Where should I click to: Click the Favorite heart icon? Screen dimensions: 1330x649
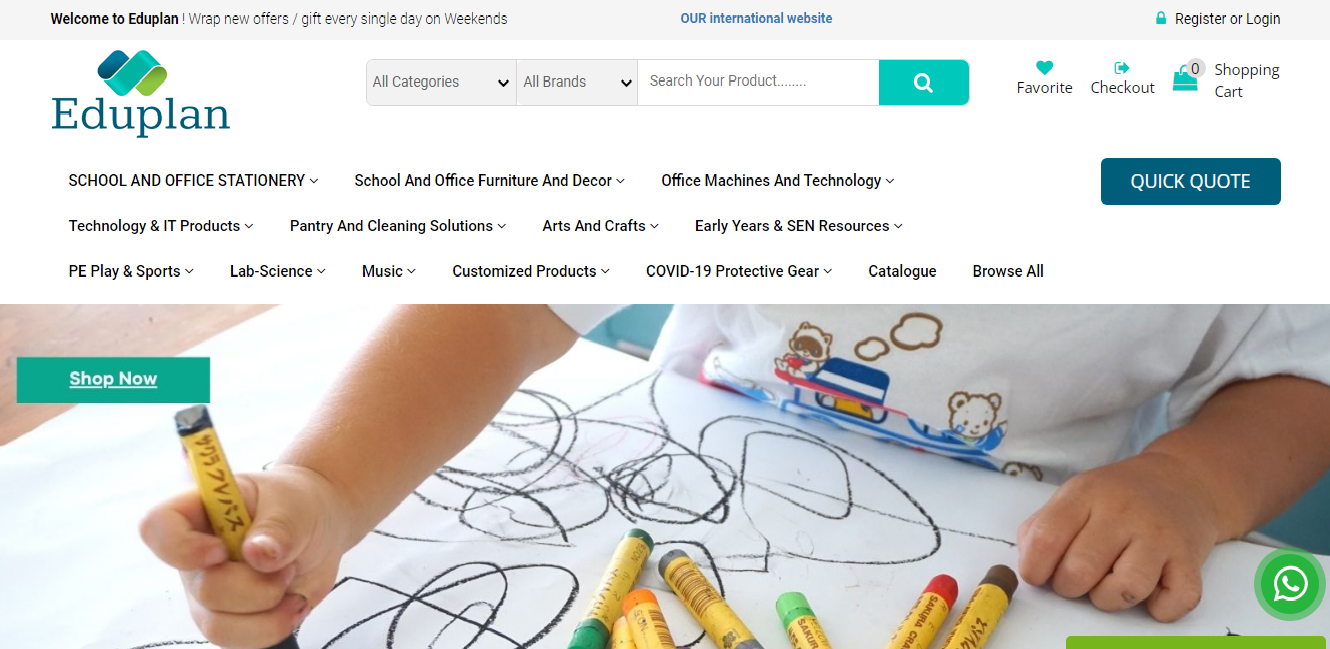point(1044,68)
